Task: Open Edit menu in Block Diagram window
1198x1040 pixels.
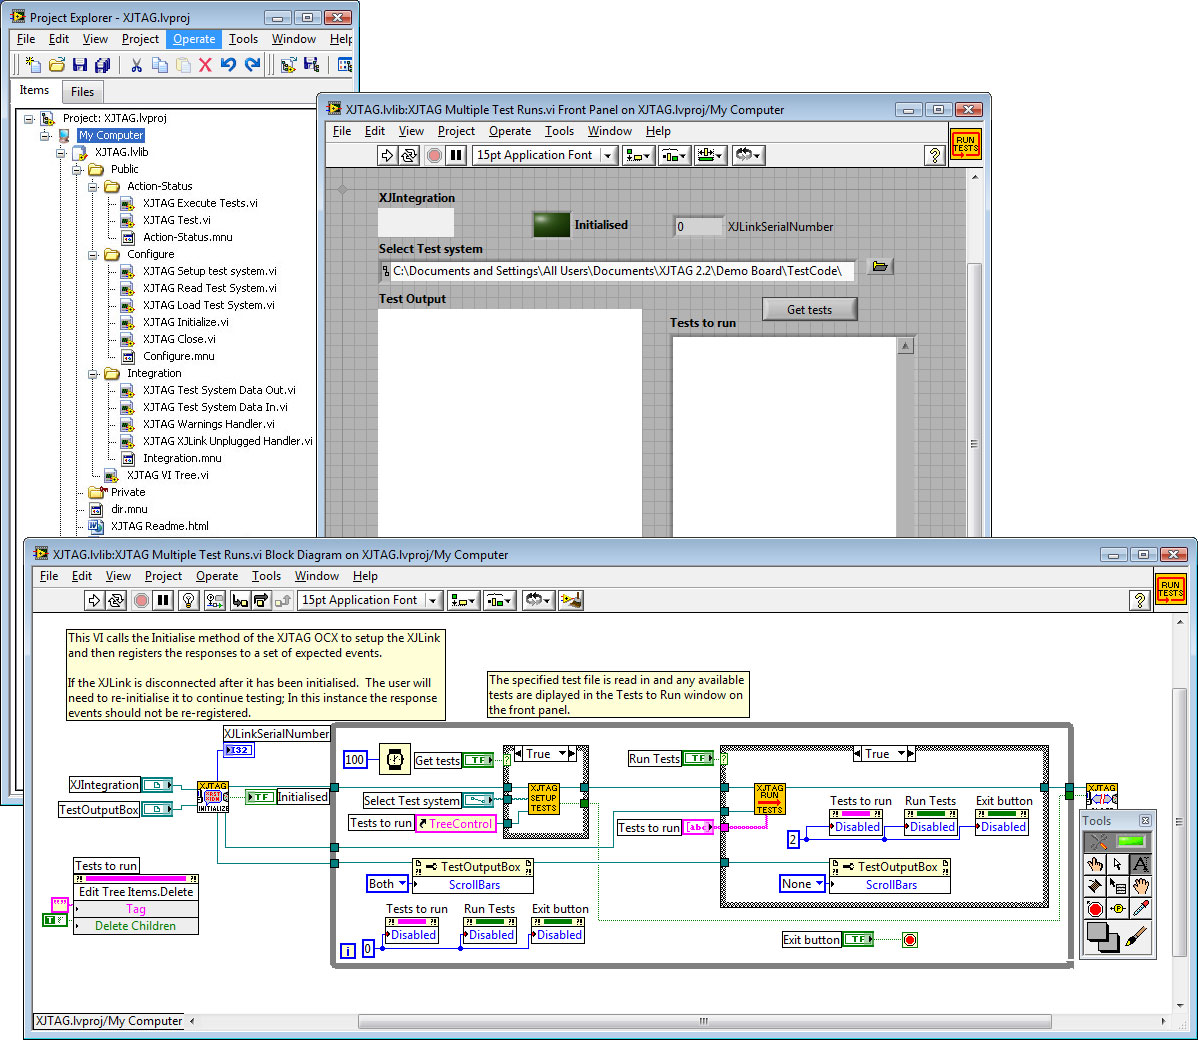Action: [82, 576]
